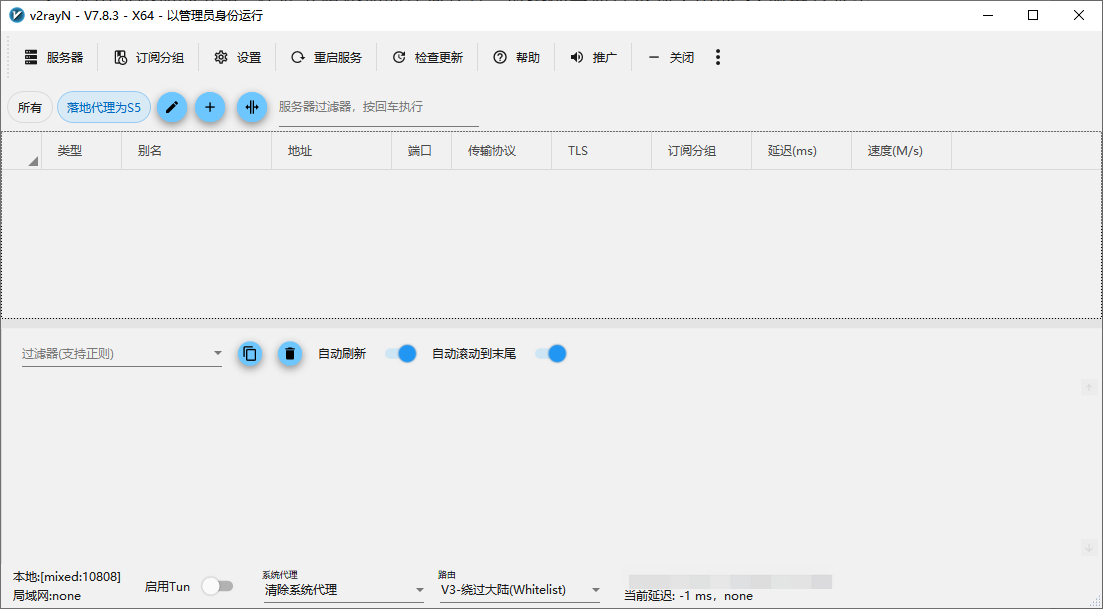Viewport: 1103px width, 609px height.
Task: Sort by the 速度(M/s) column header
Action: click(x=901, y=151)
